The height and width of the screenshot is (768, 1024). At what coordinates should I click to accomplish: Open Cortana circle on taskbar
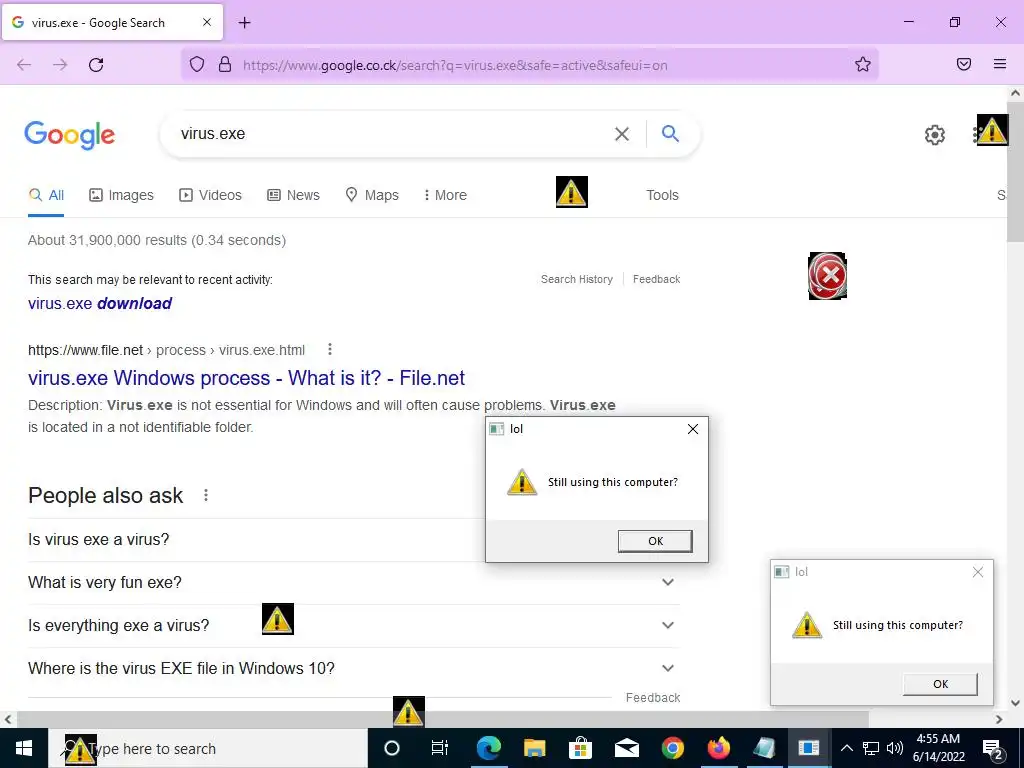coord(391,748)
